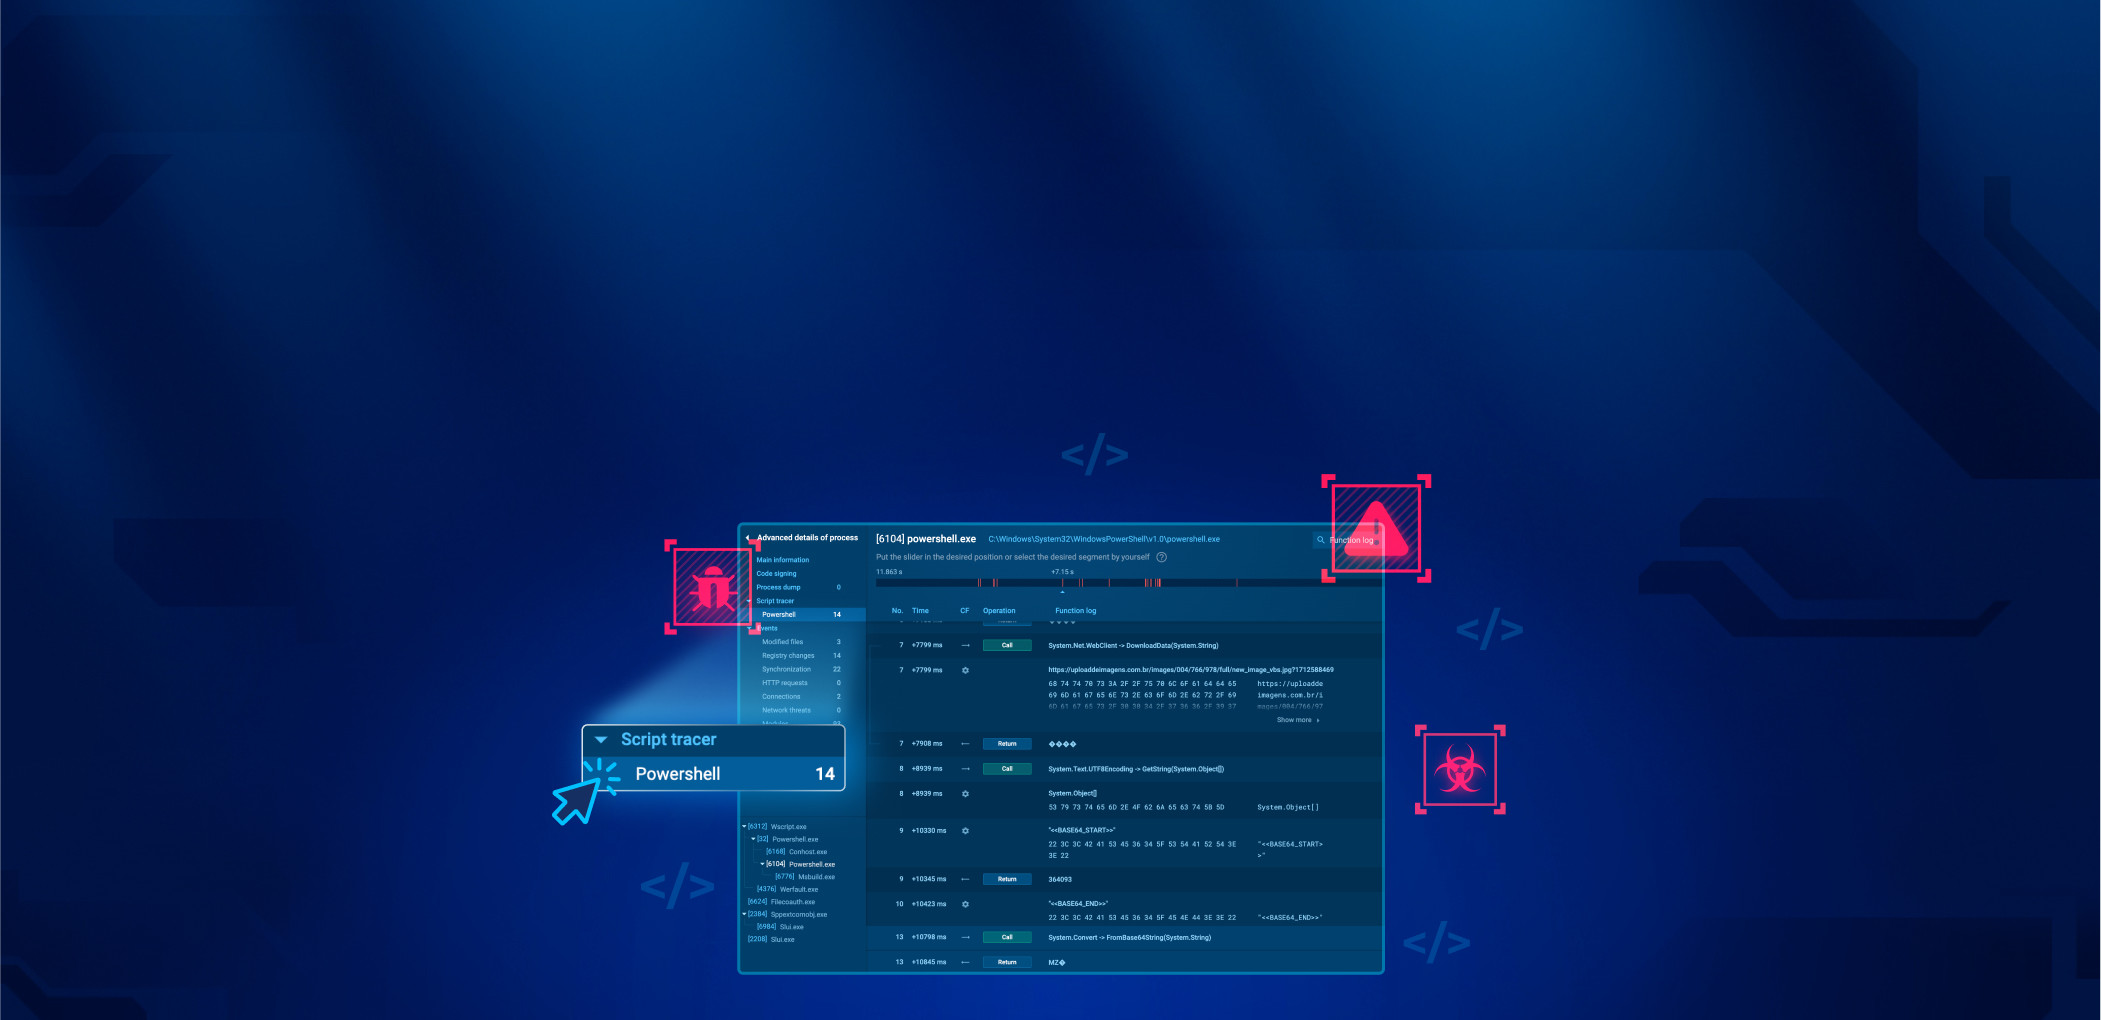Click the Time column header
Image resolution: width=2101 pixels, height=1020 pixels.
click(920, 611)
